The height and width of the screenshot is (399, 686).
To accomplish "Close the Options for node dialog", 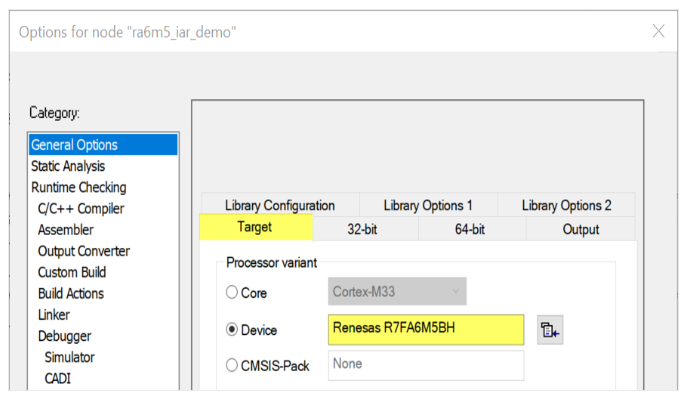I will pyautogui.click(x=658, y=31).
